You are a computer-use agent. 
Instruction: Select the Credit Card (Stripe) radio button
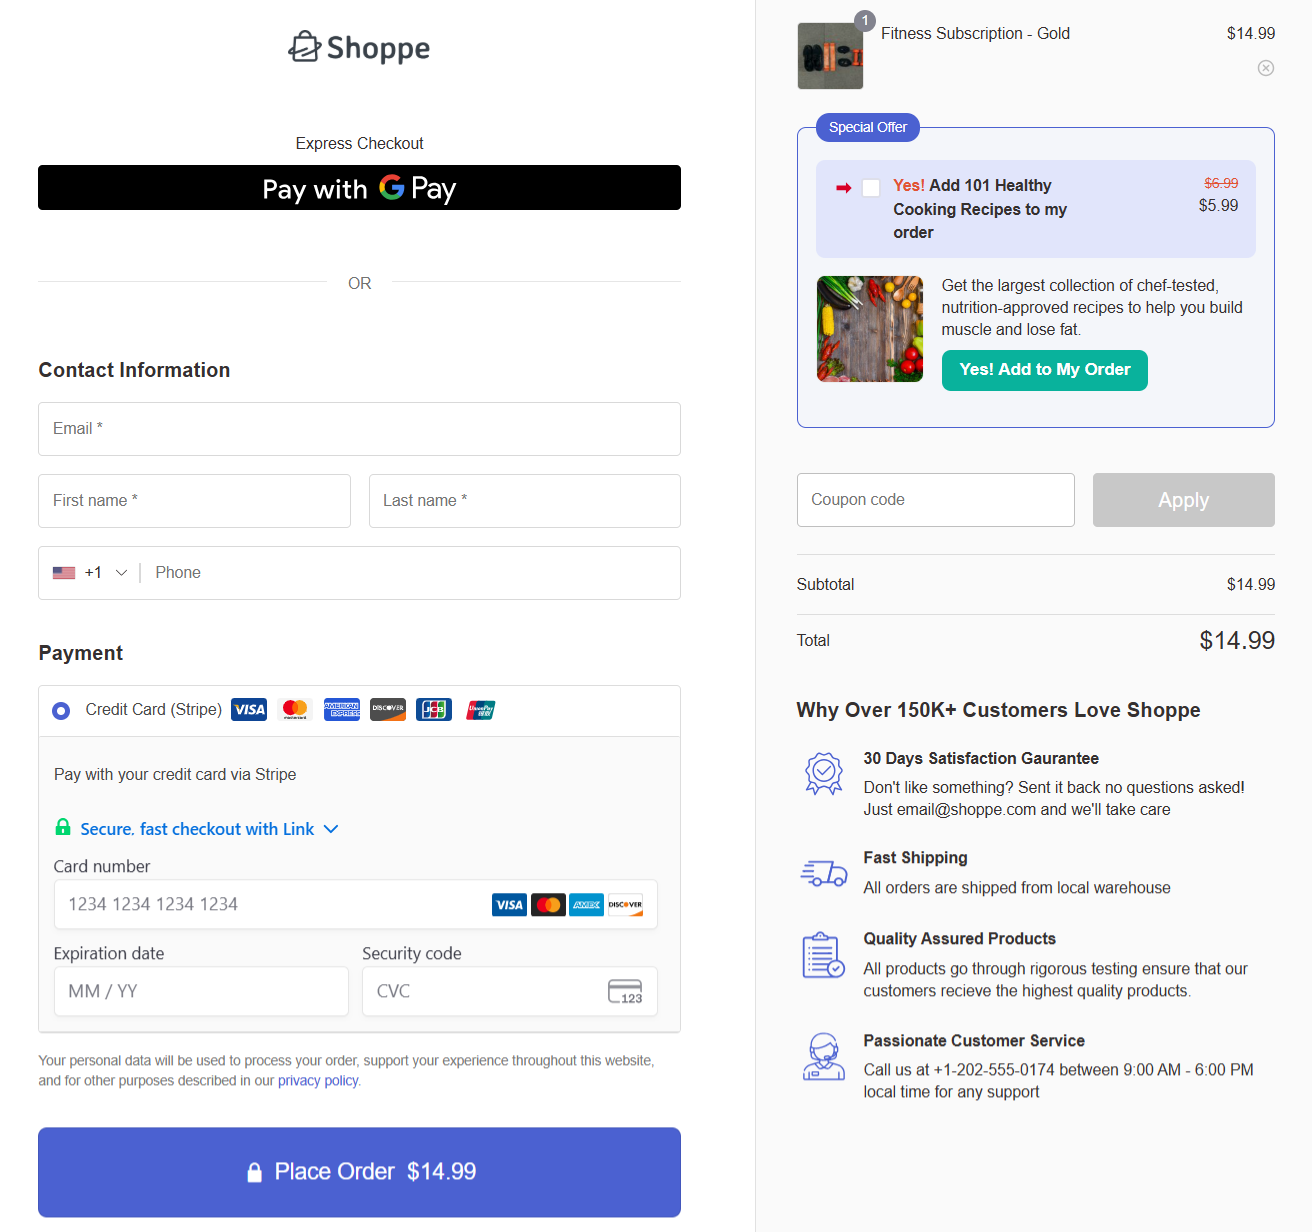(x=60, y=710)
